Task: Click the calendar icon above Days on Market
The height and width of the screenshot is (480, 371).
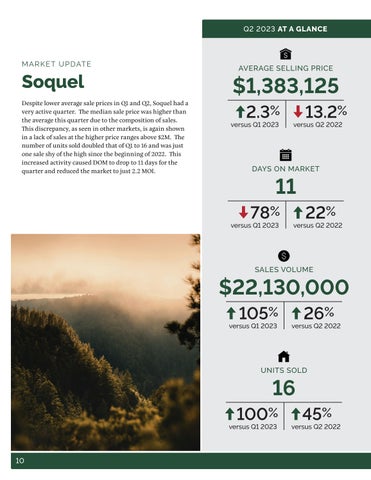Action: [x=285, y=155]
